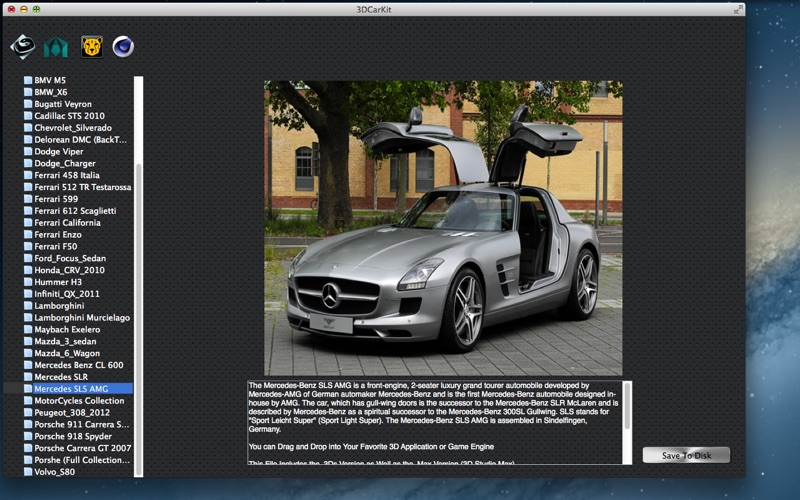Select Lamborghini Murcielago
The image size is (800, 500).
coord(82,317)
